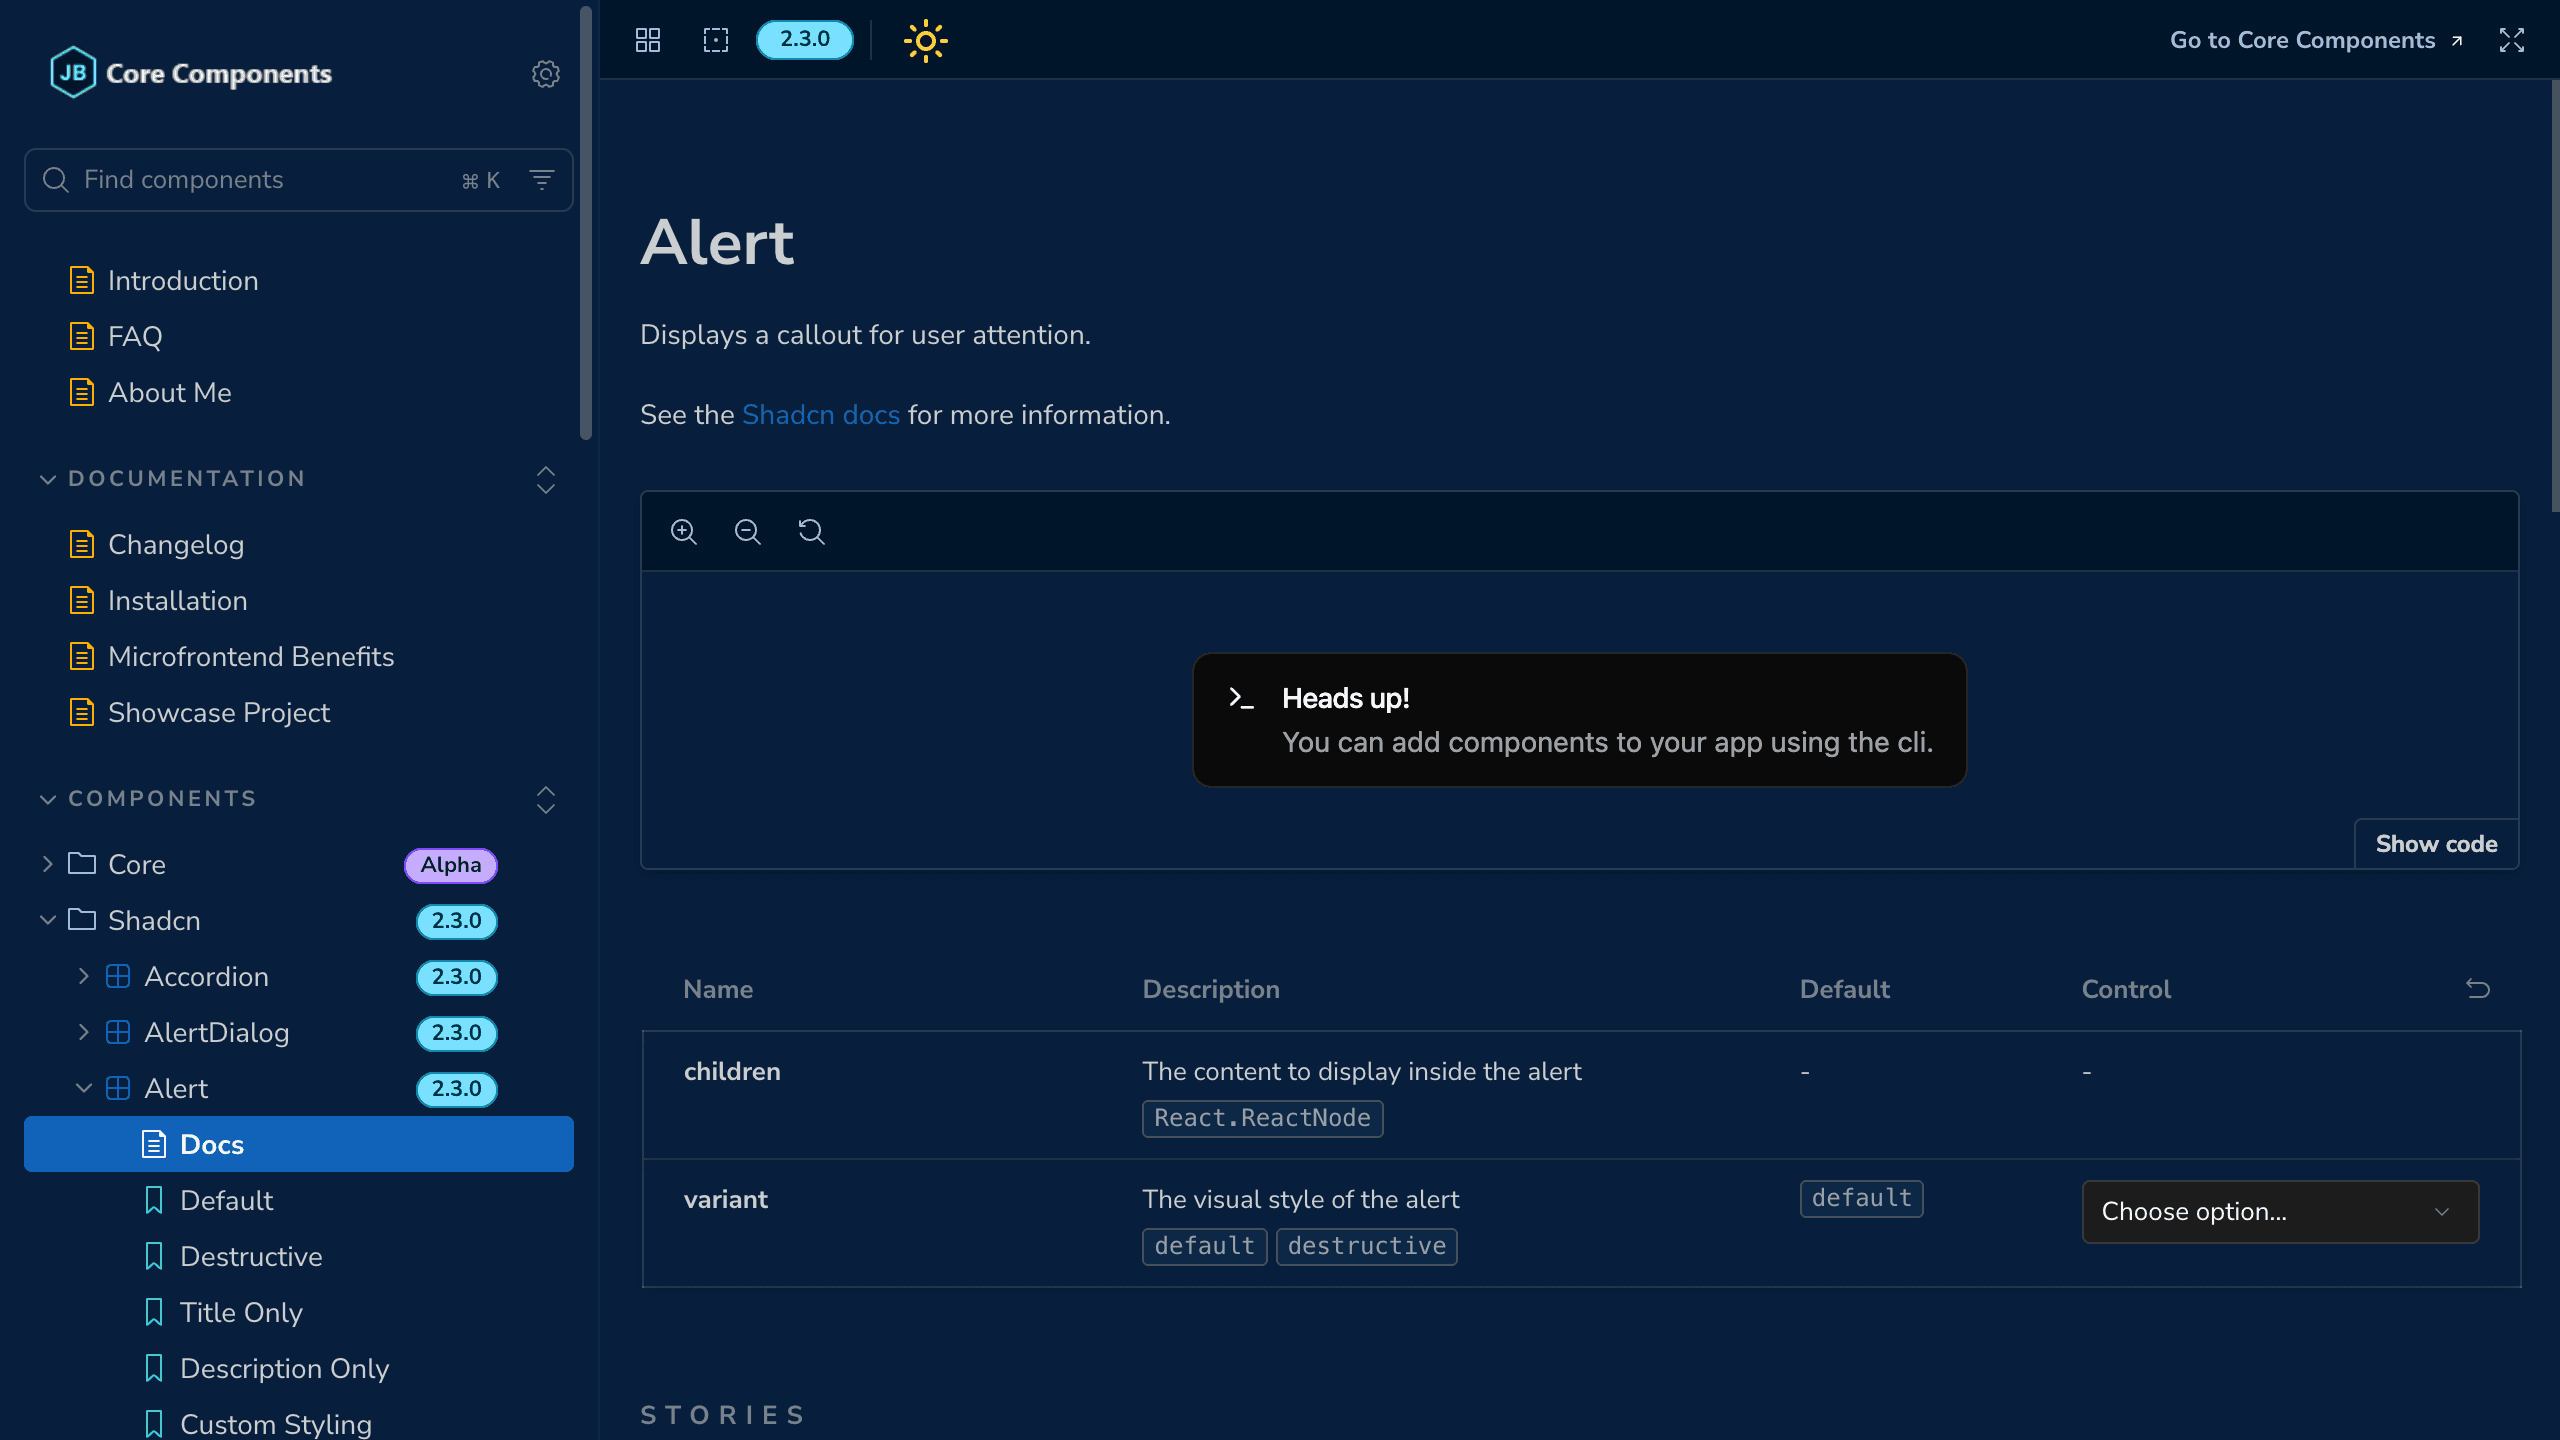Reset the controls using the undo arrow

[x=2478, y=988]
